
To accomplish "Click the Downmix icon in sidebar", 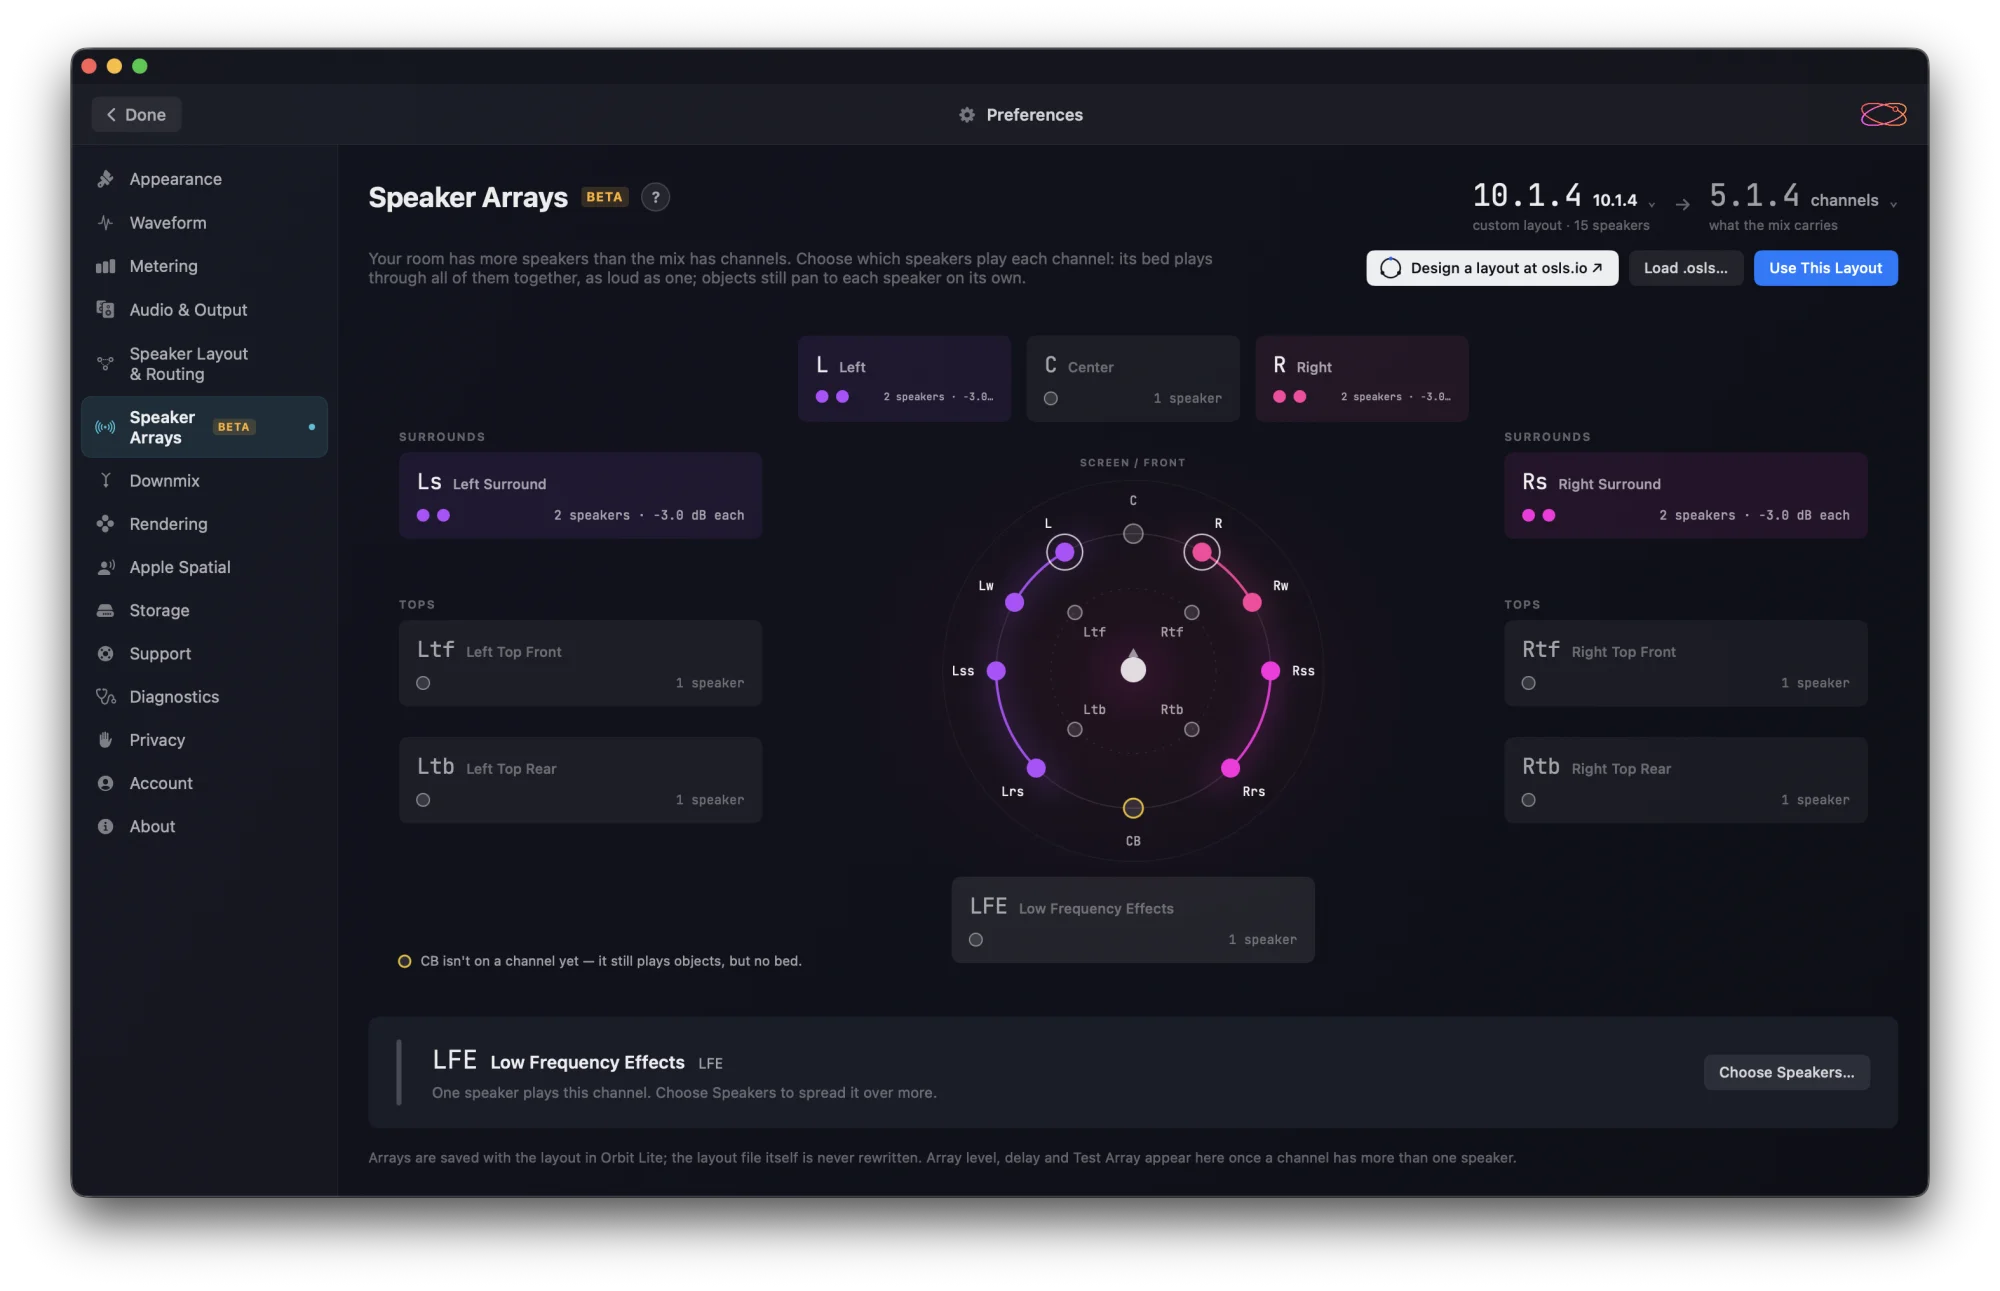I will [x=105, y=480].
